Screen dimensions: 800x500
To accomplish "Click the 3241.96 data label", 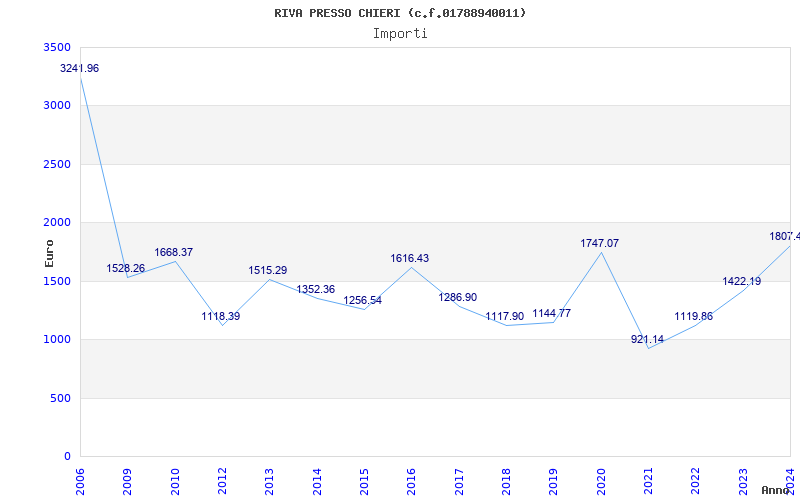I will pyautogui.click(x=80, y=68).
